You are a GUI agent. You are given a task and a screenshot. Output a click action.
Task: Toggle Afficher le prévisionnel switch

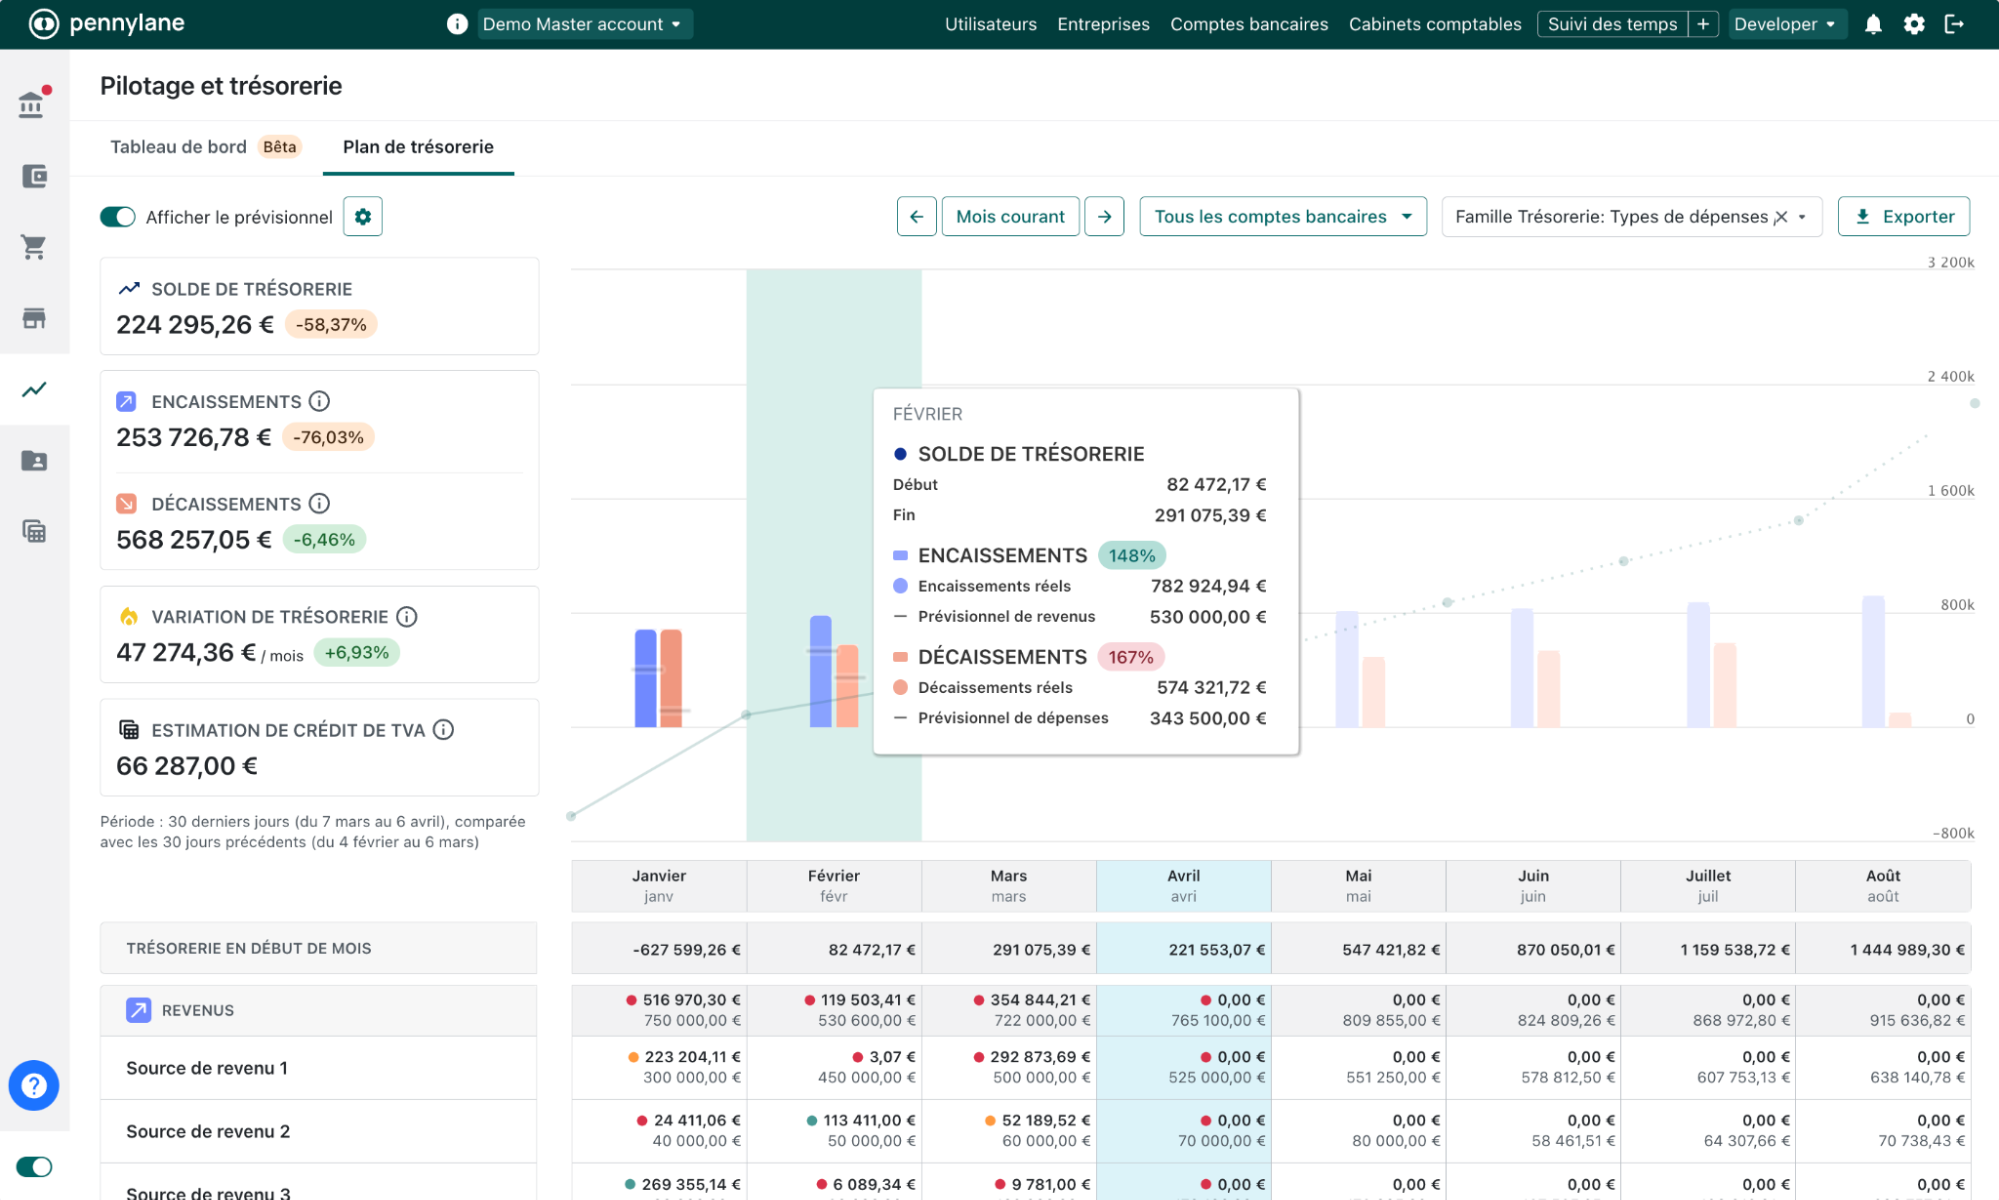point(118,217)
